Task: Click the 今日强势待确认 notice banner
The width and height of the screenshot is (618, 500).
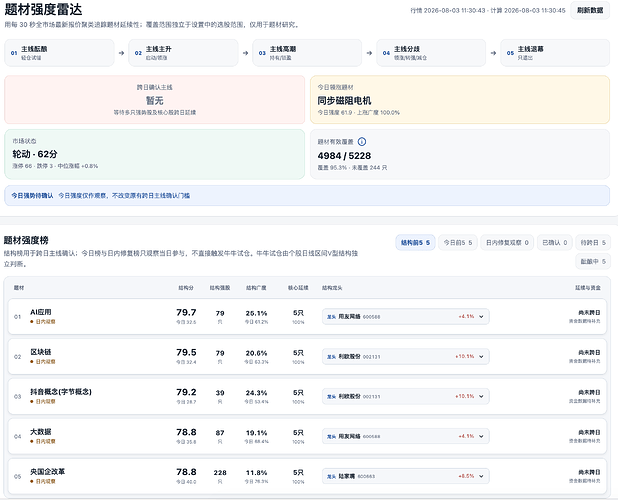Action: point(307,195)
